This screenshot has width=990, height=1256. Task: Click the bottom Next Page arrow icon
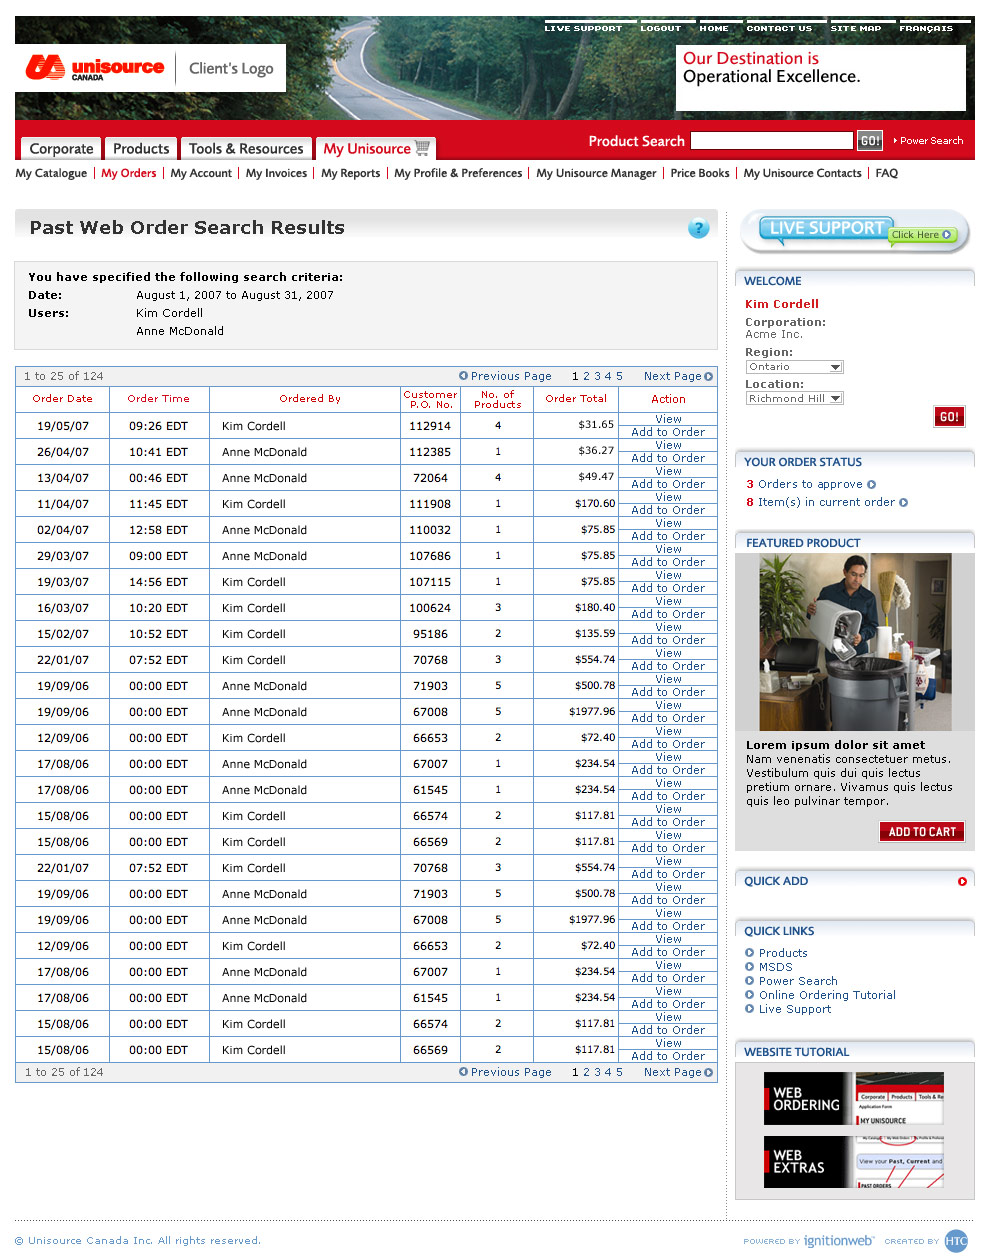coord(709,1072)
